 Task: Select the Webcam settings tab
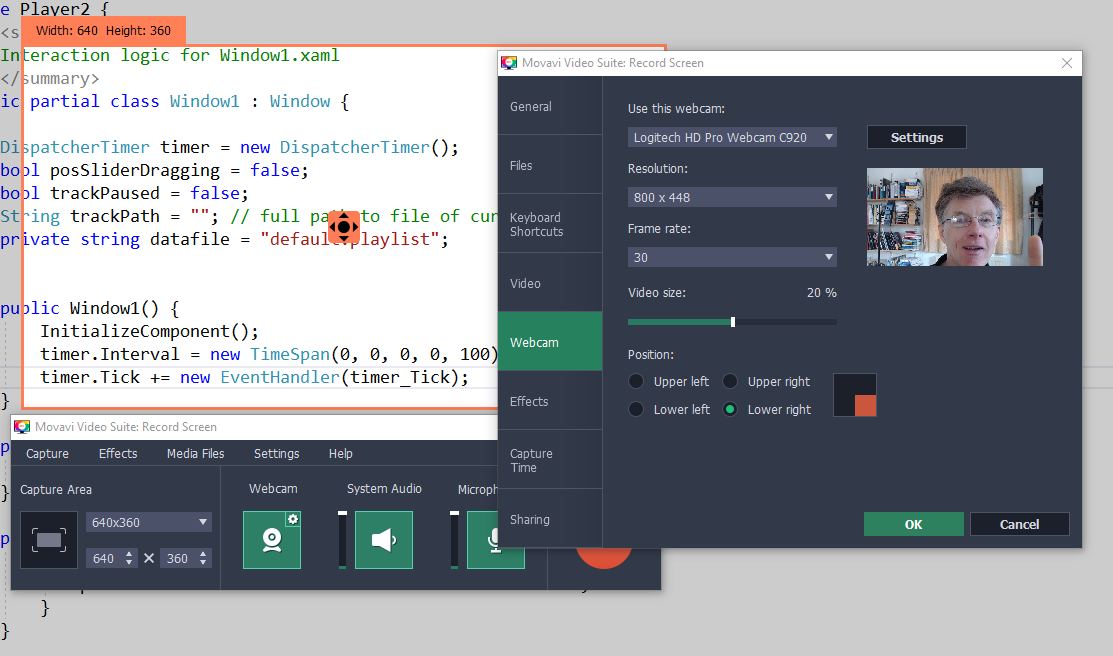(x=550, y=342)
